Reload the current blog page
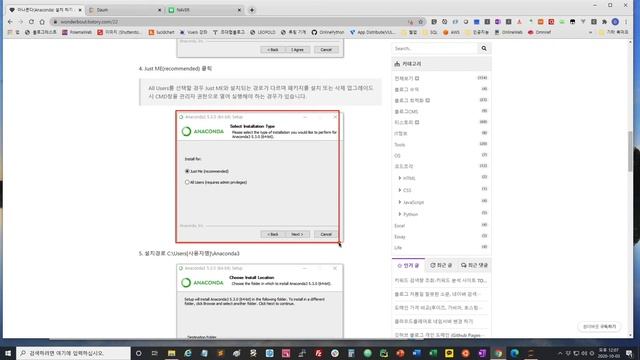640x360 pixels. [x=31, y=22]
